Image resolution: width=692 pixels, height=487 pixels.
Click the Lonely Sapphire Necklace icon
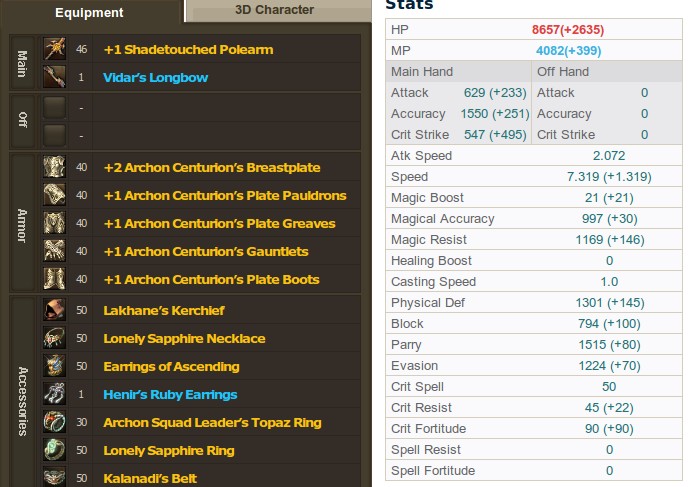click(x=55, y=338)
